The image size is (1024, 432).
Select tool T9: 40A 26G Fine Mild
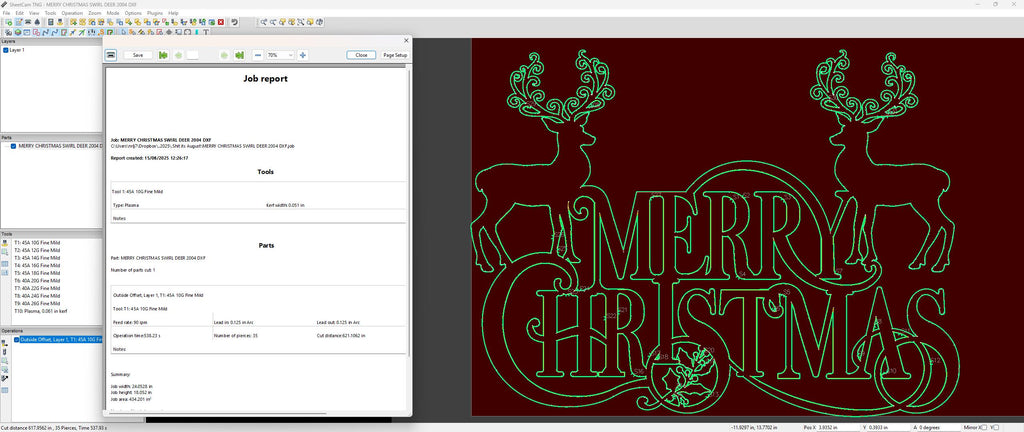37,303
